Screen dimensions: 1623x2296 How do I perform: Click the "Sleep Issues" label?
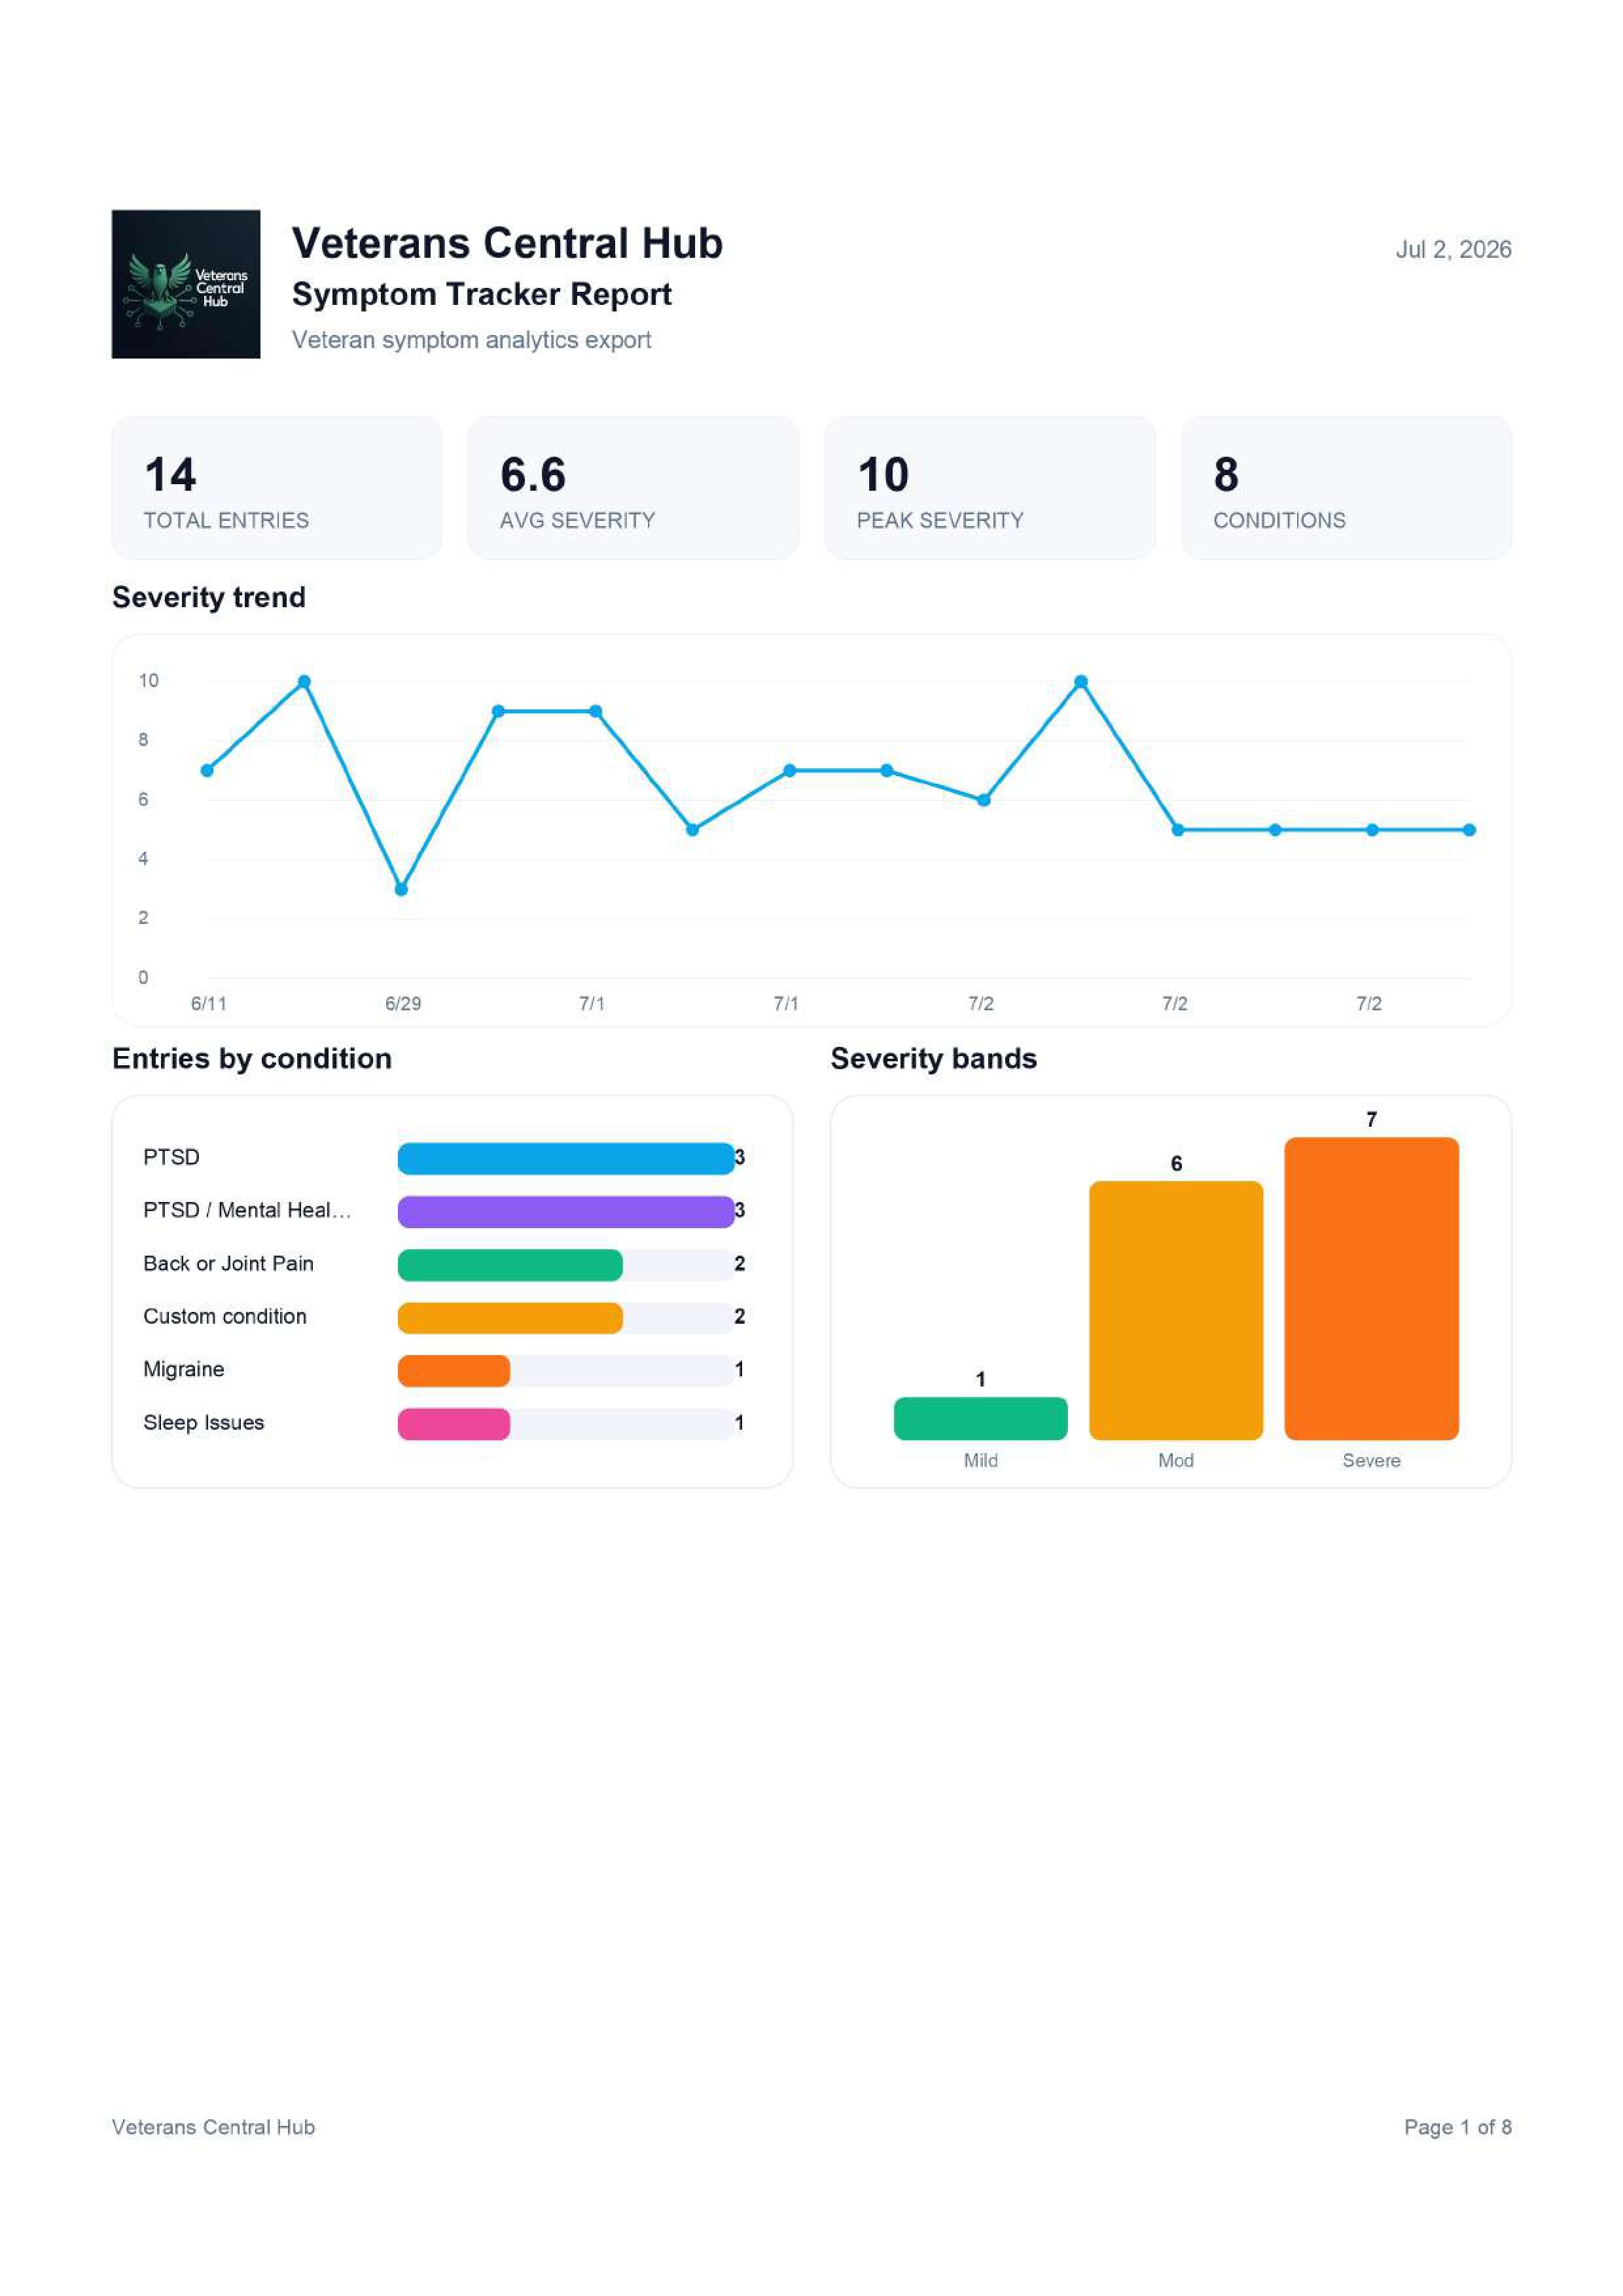pyautogui.click(x=204, y=1422)
